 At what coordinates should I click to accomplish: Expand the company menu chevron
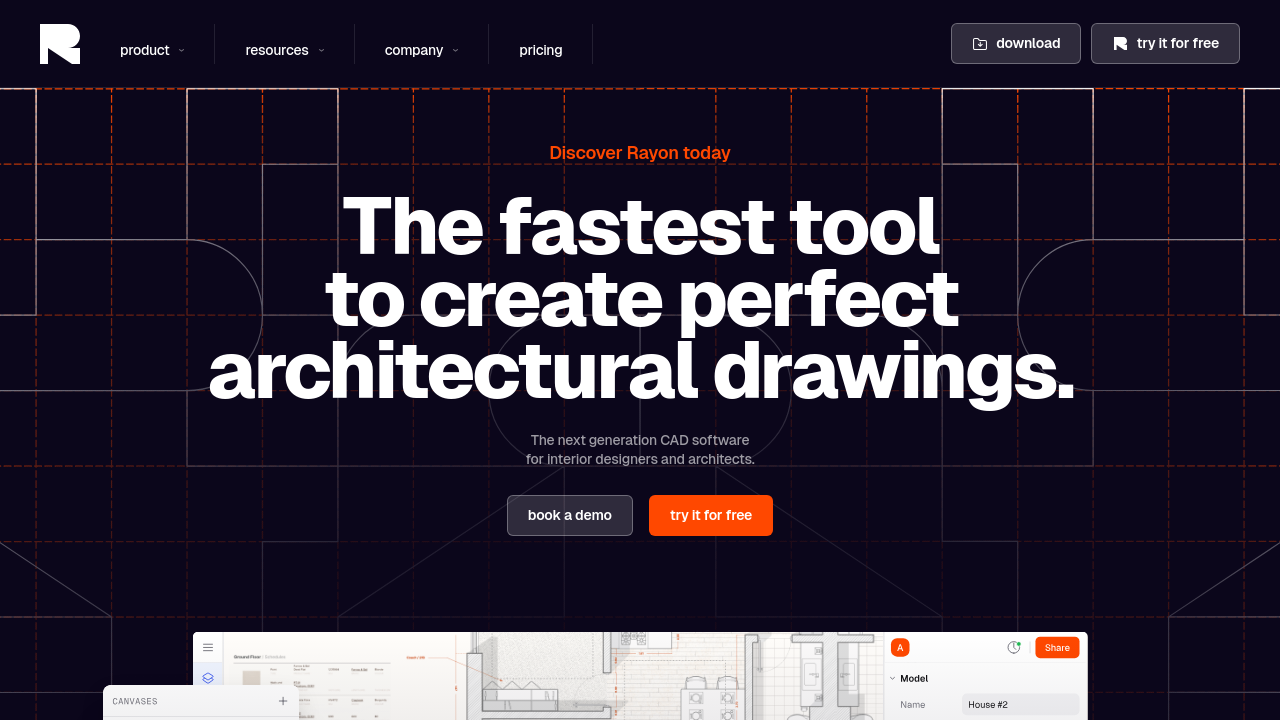click(x=455, y=50)
